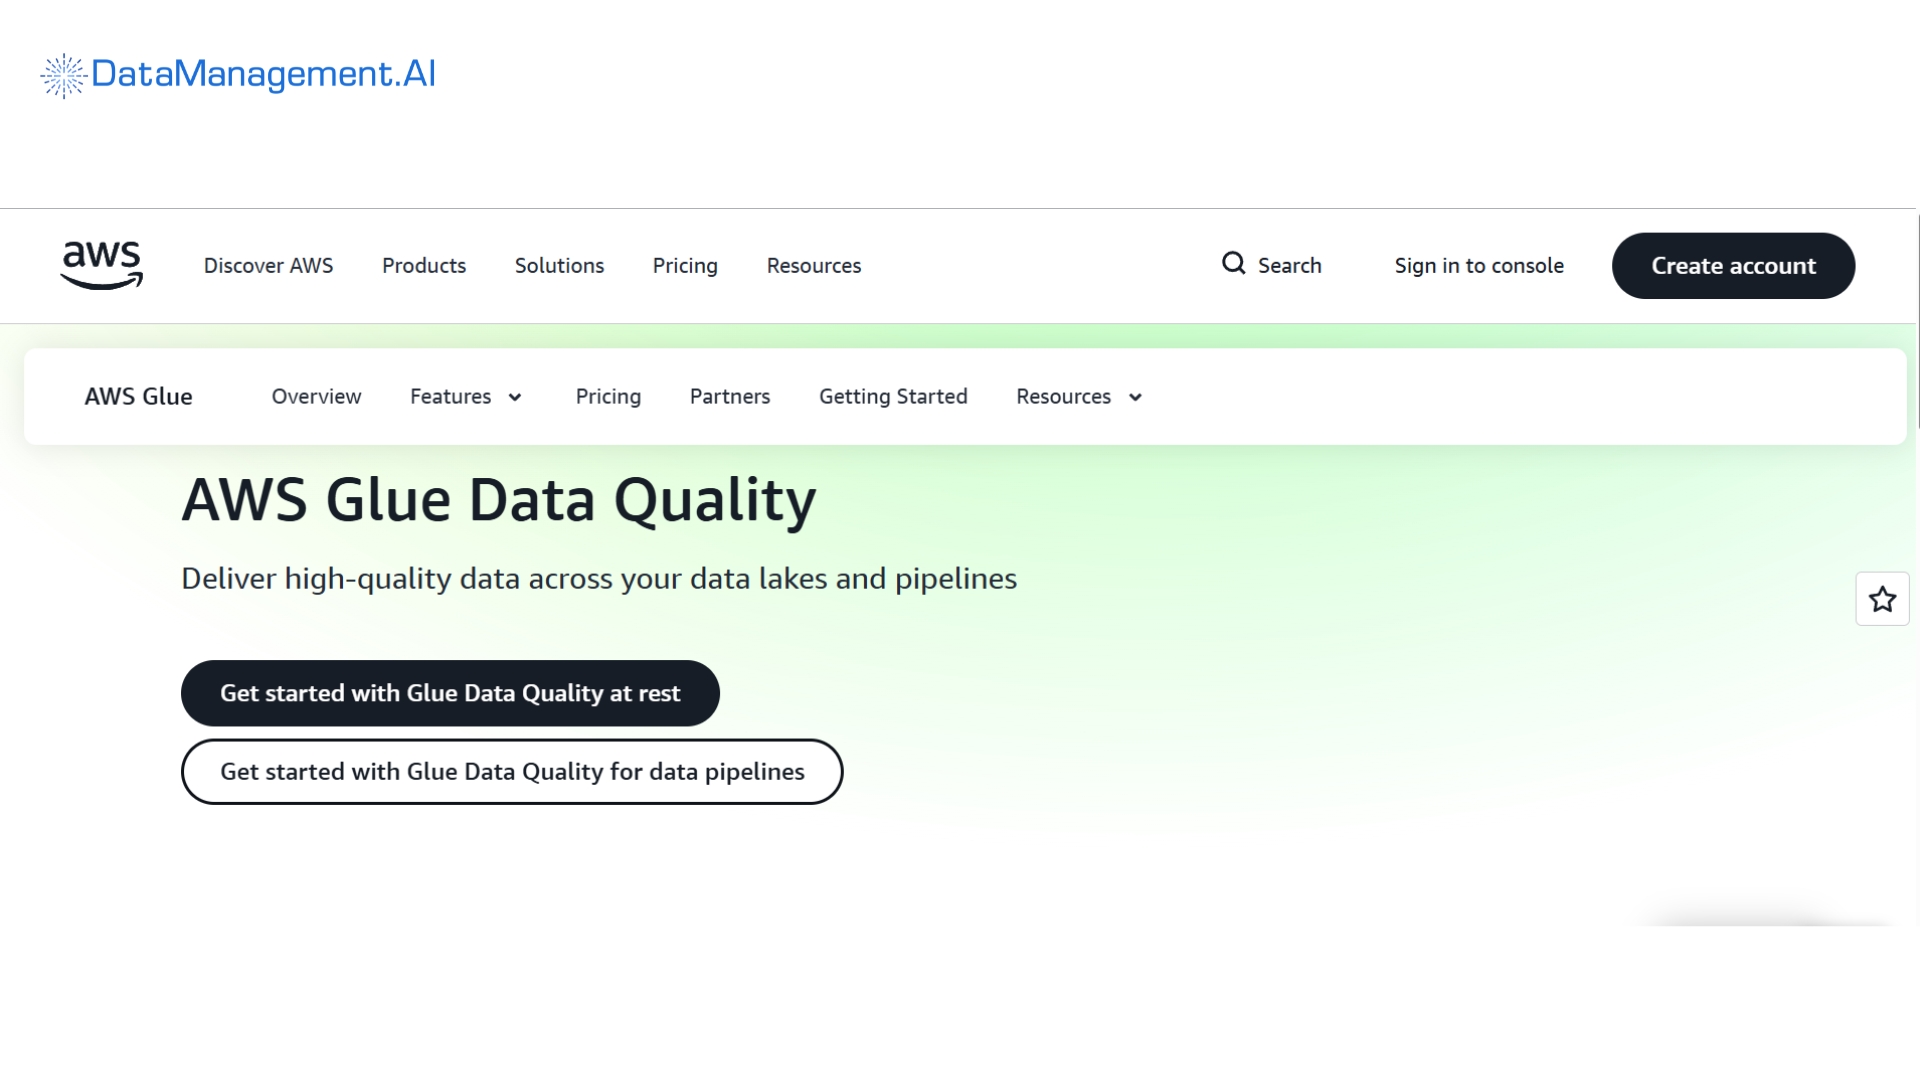Click Create account
1920x1080 pixels.
(x=1733, y=265)
